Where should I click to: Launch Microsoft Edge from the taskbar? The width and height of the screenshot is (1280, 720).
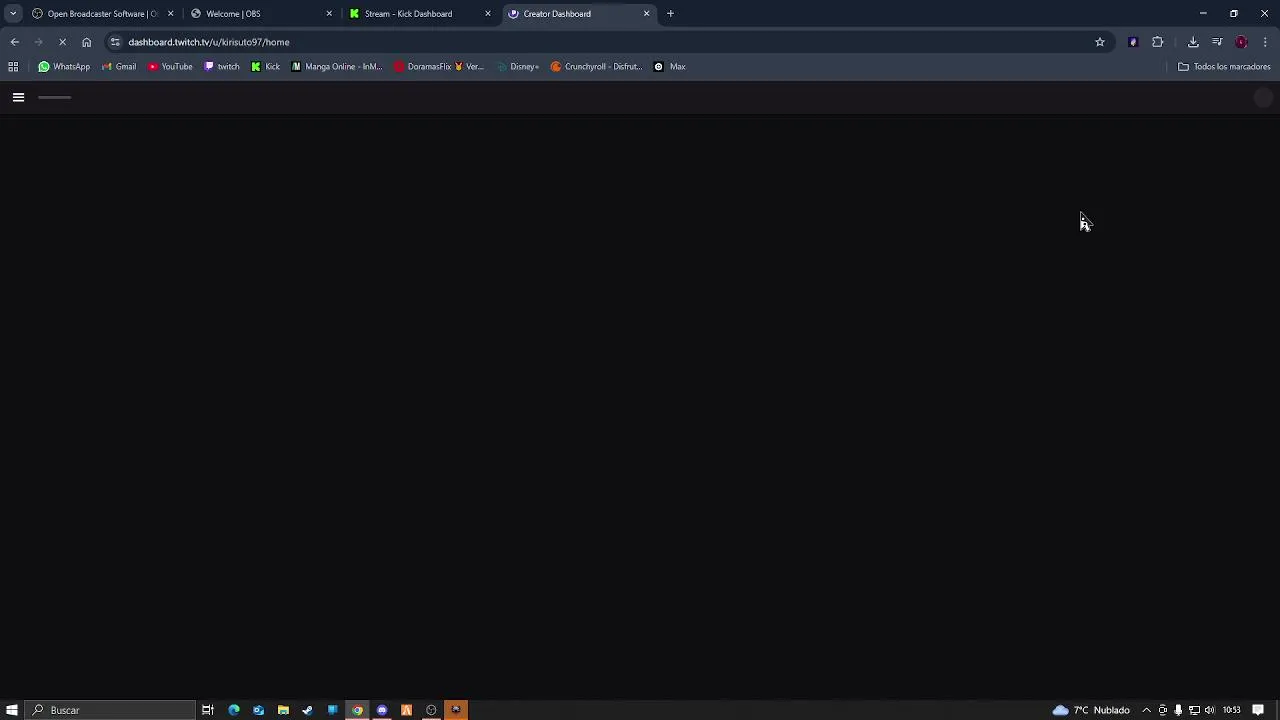[x=234, y=710]
